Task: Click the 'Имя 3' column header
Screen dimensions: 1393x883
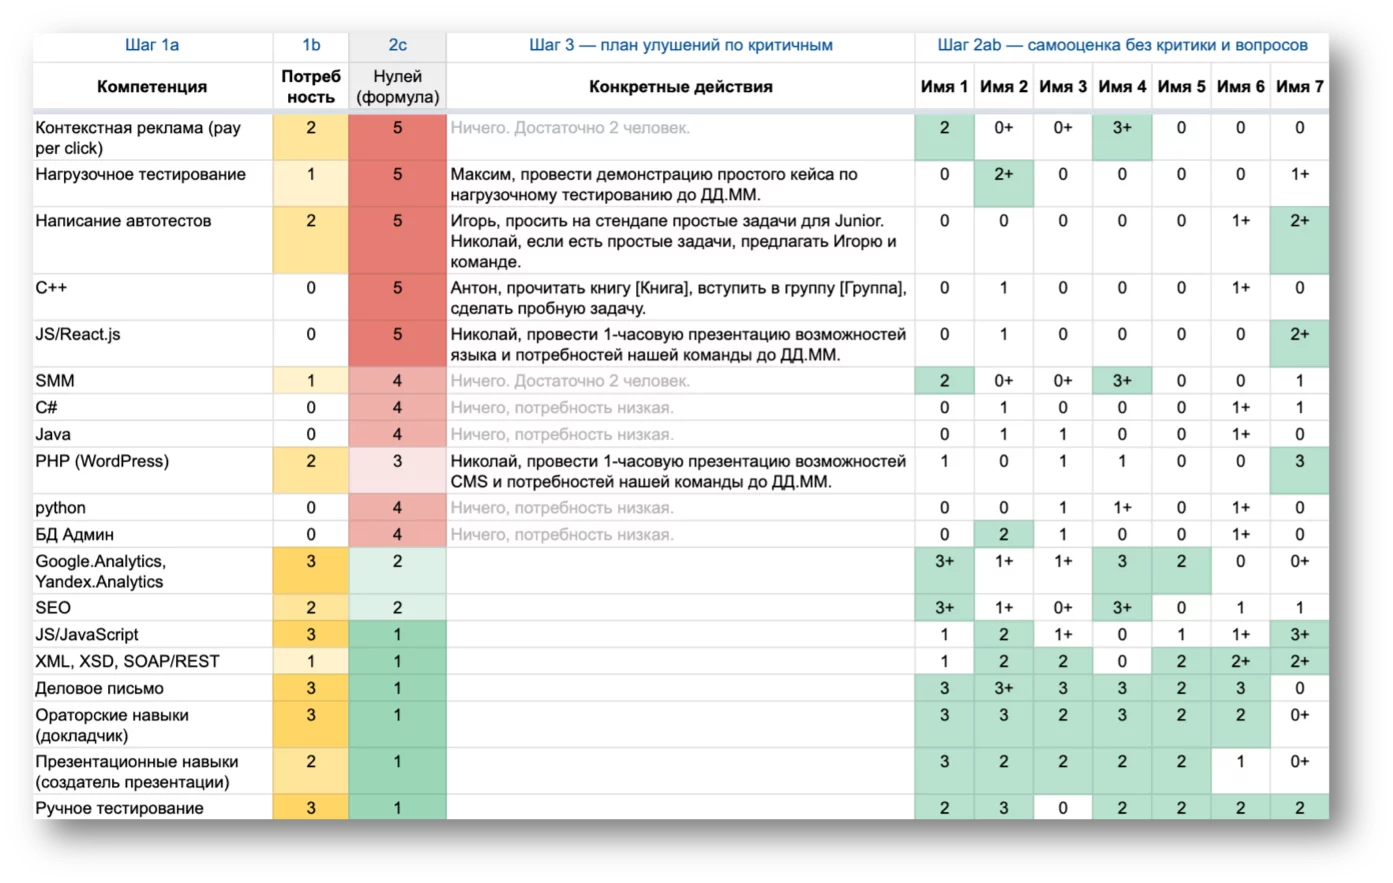Action: click(x=1062, y=87)
